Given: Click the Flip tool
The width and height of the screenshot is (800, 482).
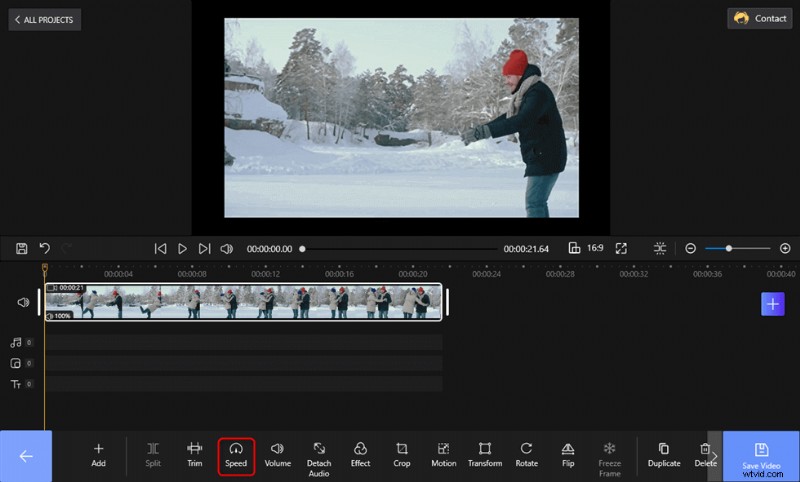Looking at the screenshot, I should [x=568, y=455].
